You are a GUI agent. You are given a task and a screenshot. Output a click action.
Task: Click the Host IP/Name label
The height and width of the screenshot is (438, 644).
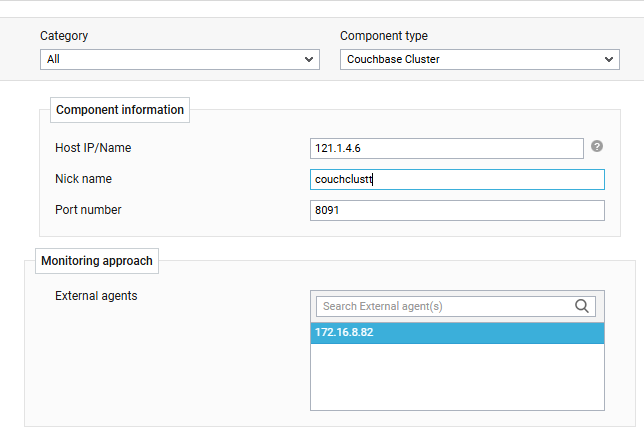point(93,148)
